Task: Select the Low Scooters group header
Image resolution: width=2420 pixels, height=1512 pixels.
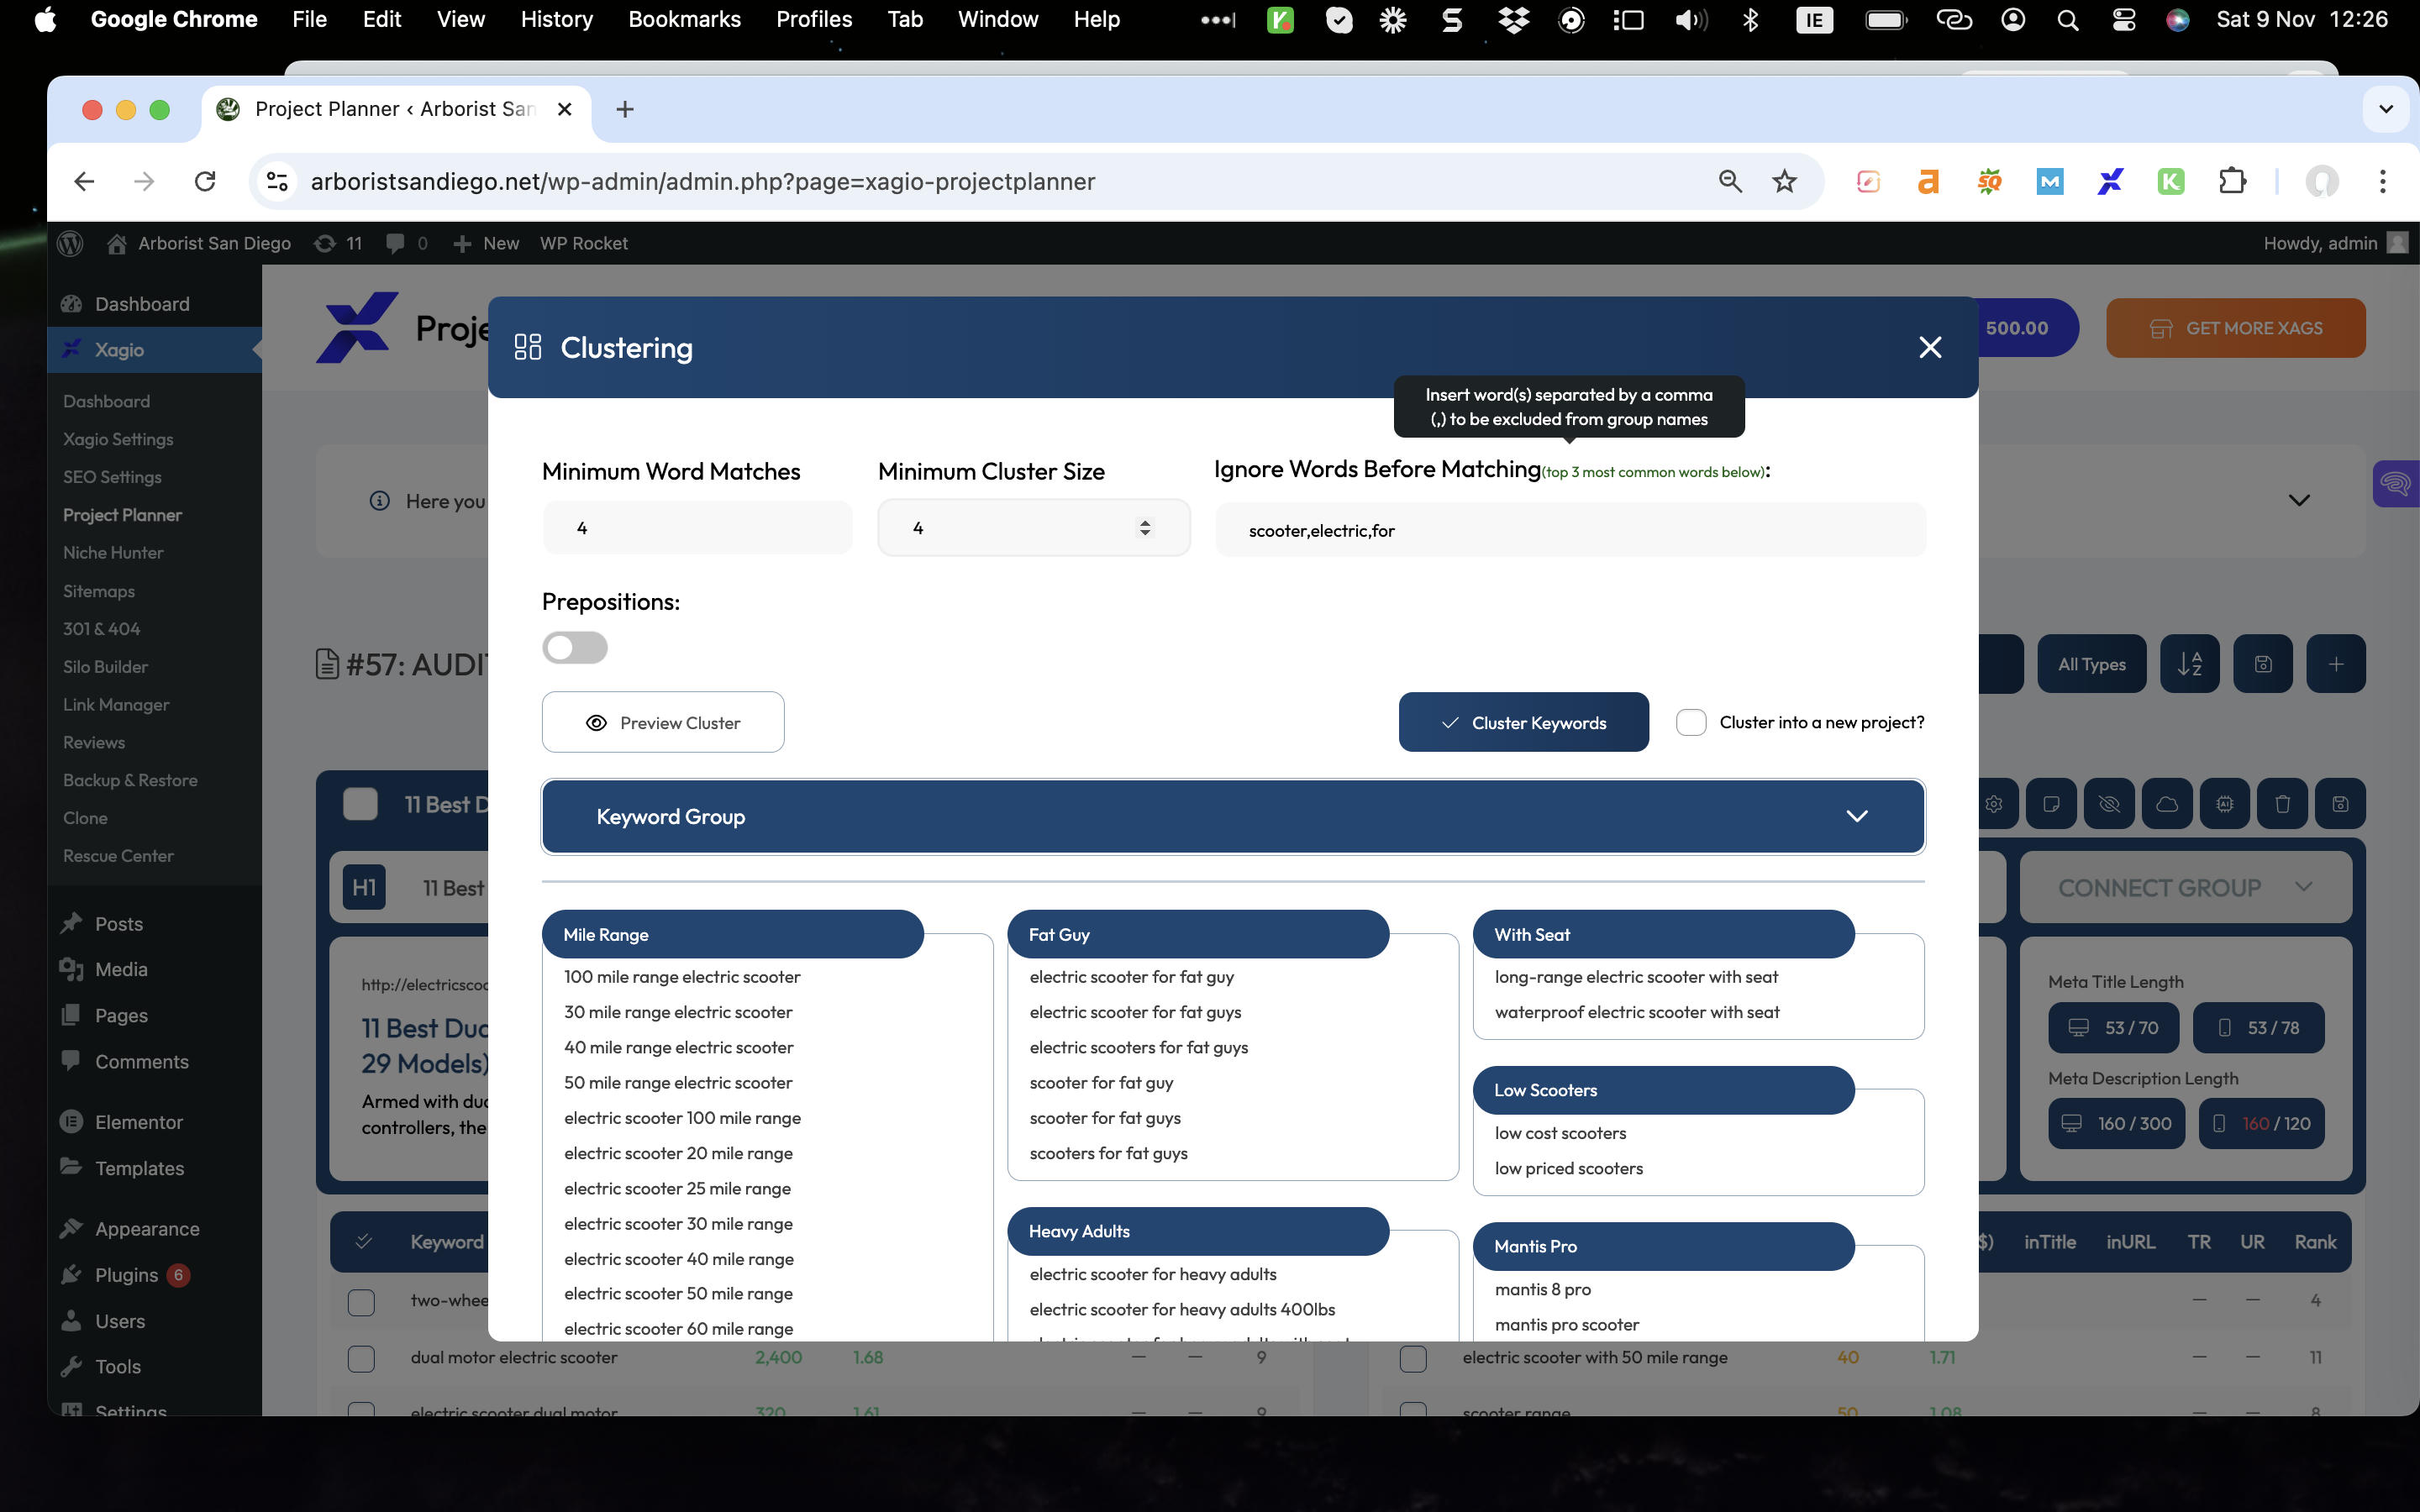Action: (1664, 1090)
